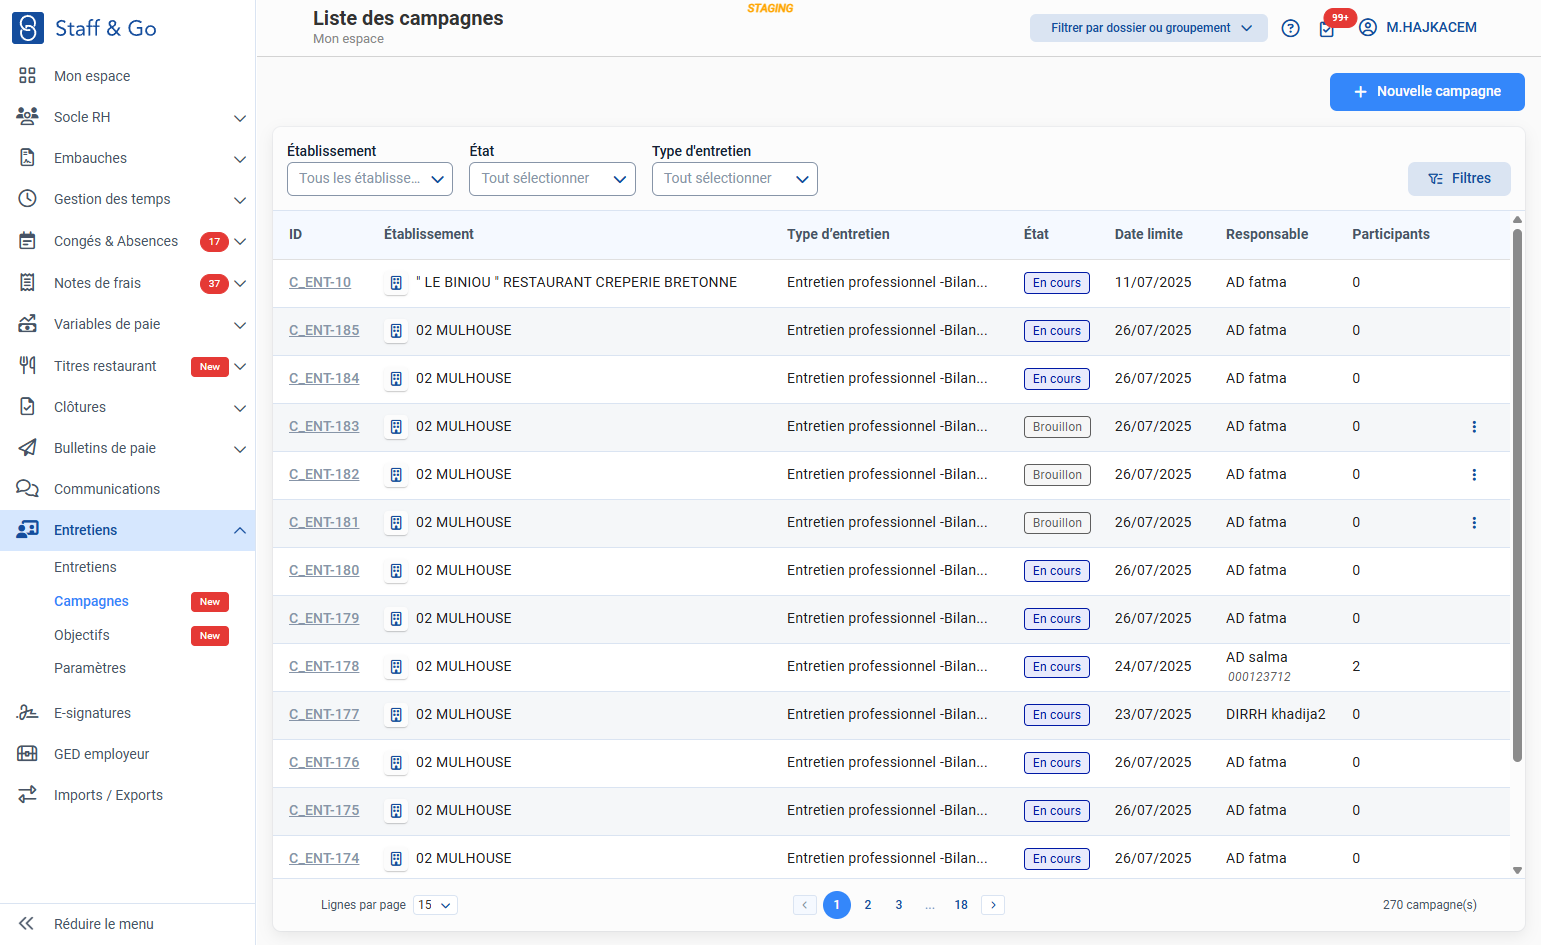Screen dimensions: 1541x945
Task: Click the Nouvelle campagne button
Action: point(1427,92)
